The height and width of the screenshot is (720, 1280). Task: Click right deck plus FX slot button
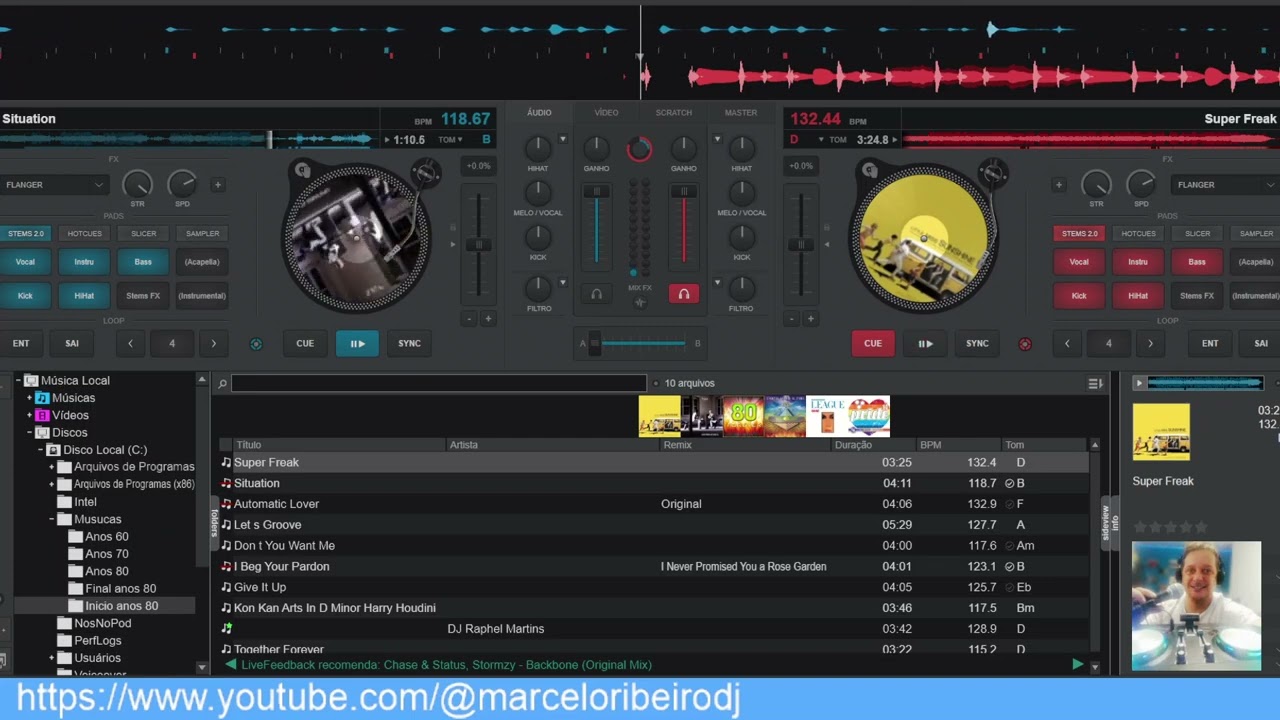pos(1058,184)
